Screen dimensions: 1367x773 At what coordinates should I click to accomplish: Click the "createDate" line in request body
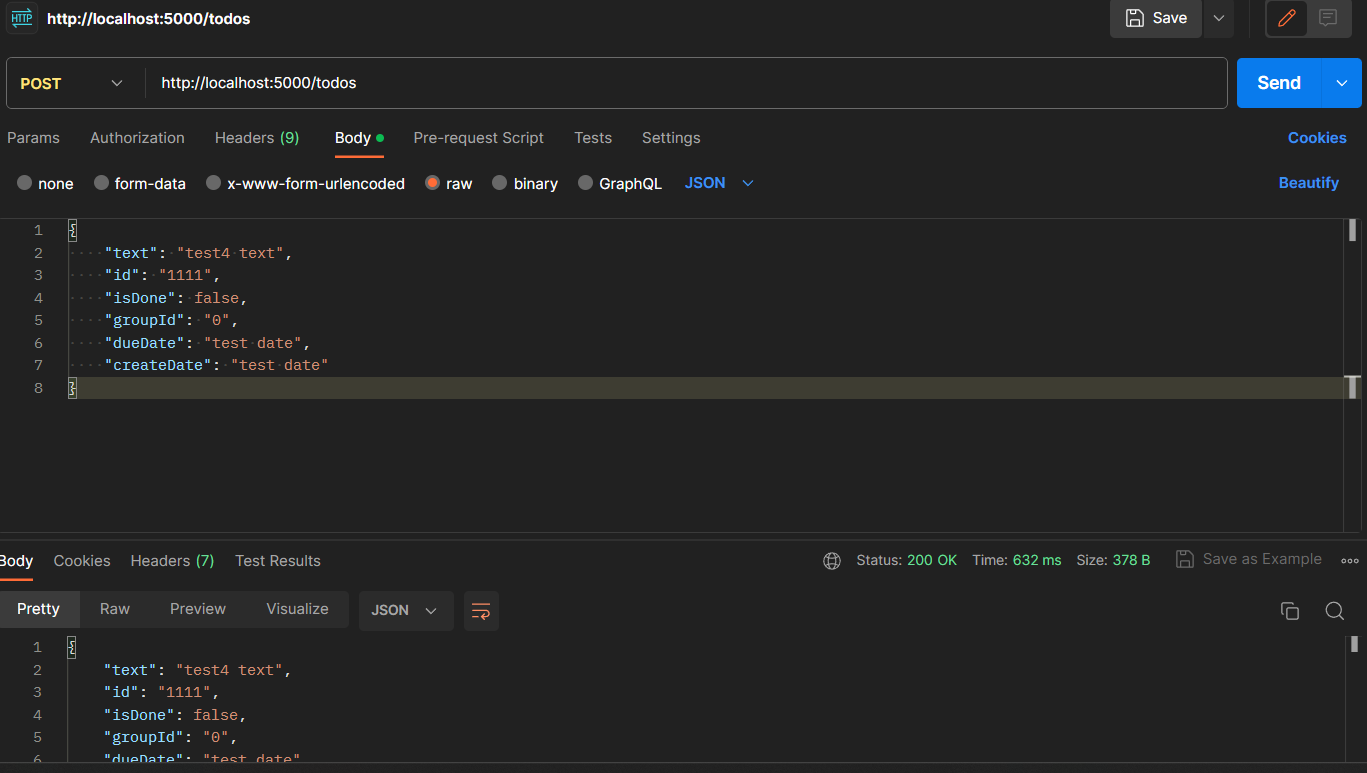pos(216,365)
